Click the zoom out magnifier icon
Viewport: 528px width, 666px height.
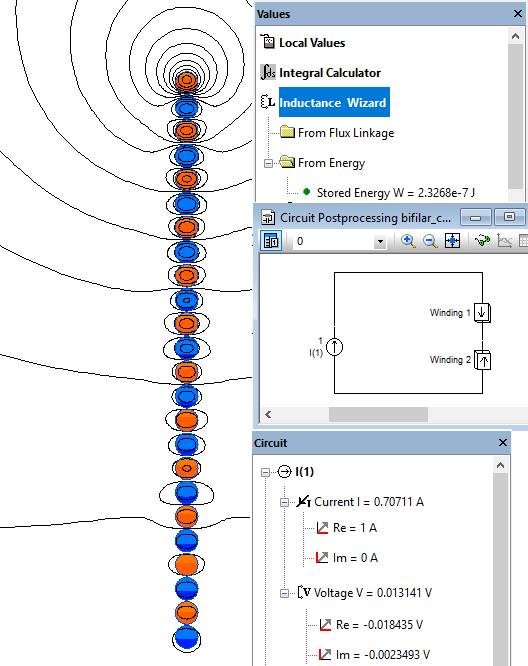click(430, 241)
